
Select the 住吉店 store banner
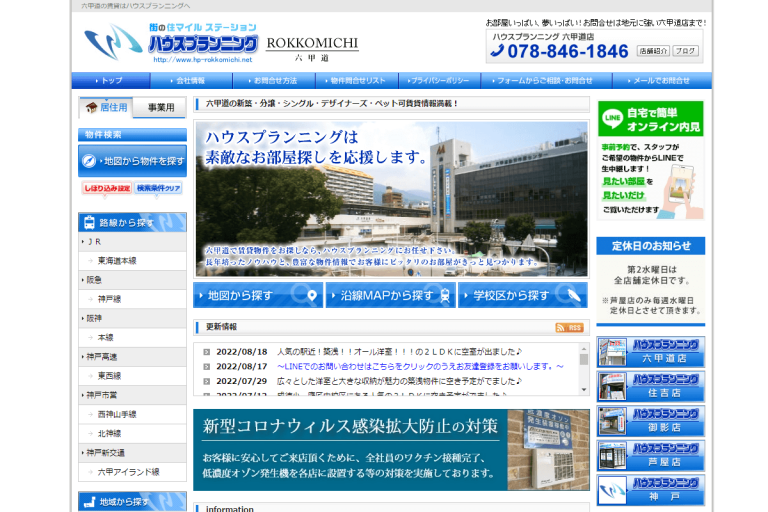click(x=650, y=386)
